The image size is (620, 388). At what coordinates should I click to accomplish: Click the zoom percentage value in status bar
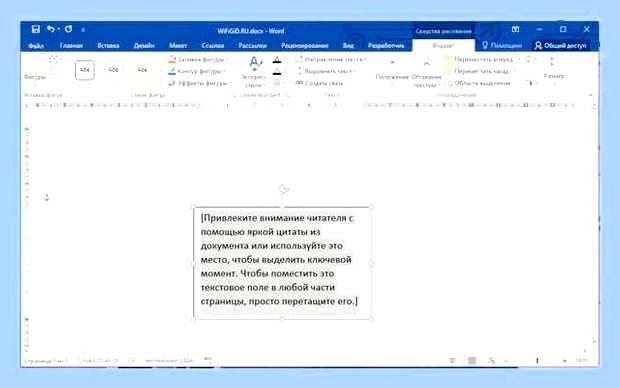(x=581, y=361)
